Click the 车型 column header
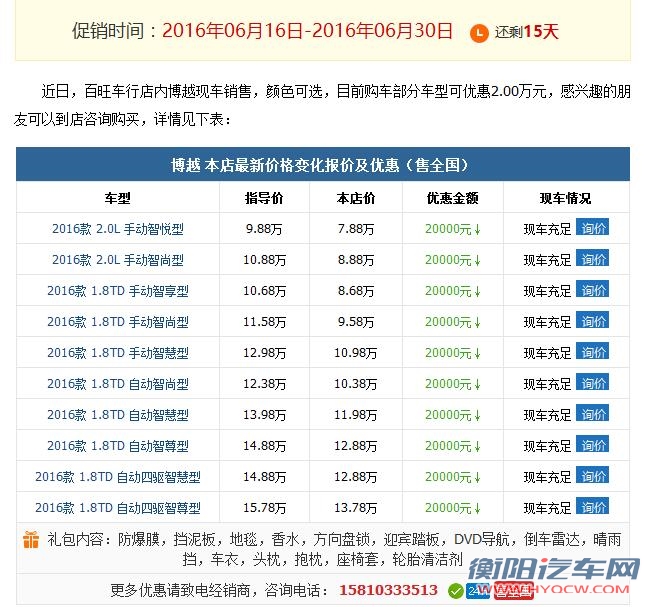This screenshot has width=651, height=607. pyautogui.click(x=117, y=198)
